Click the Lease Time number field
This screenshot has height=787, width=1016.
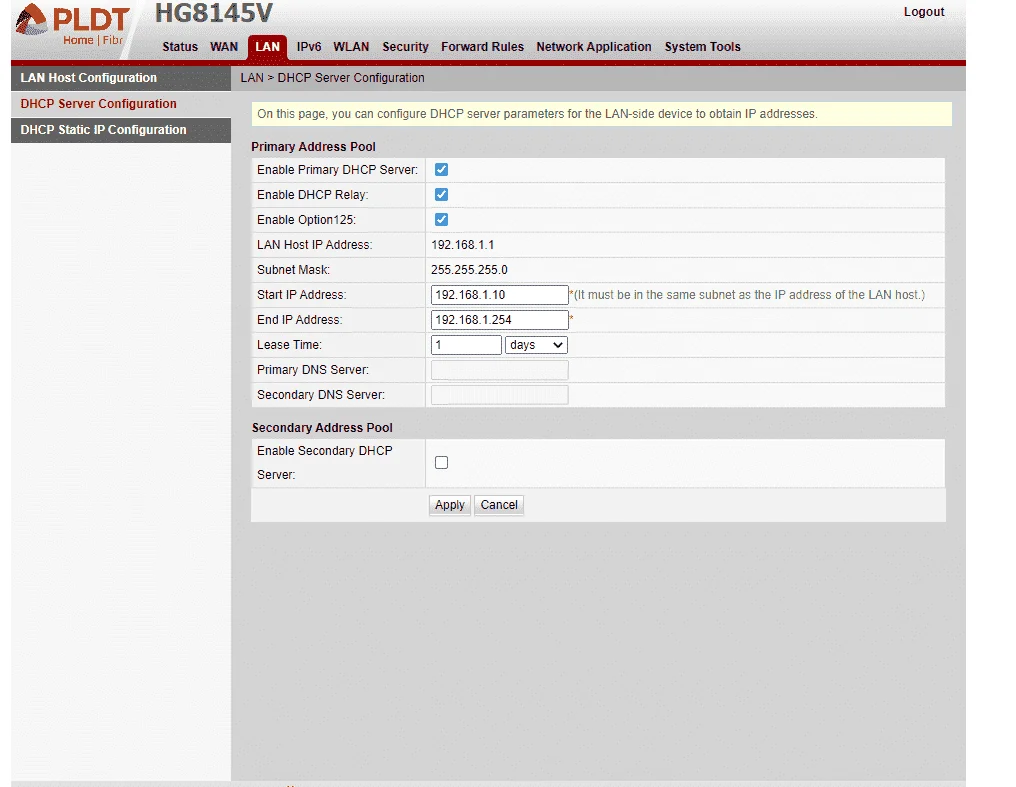[467, 345]
